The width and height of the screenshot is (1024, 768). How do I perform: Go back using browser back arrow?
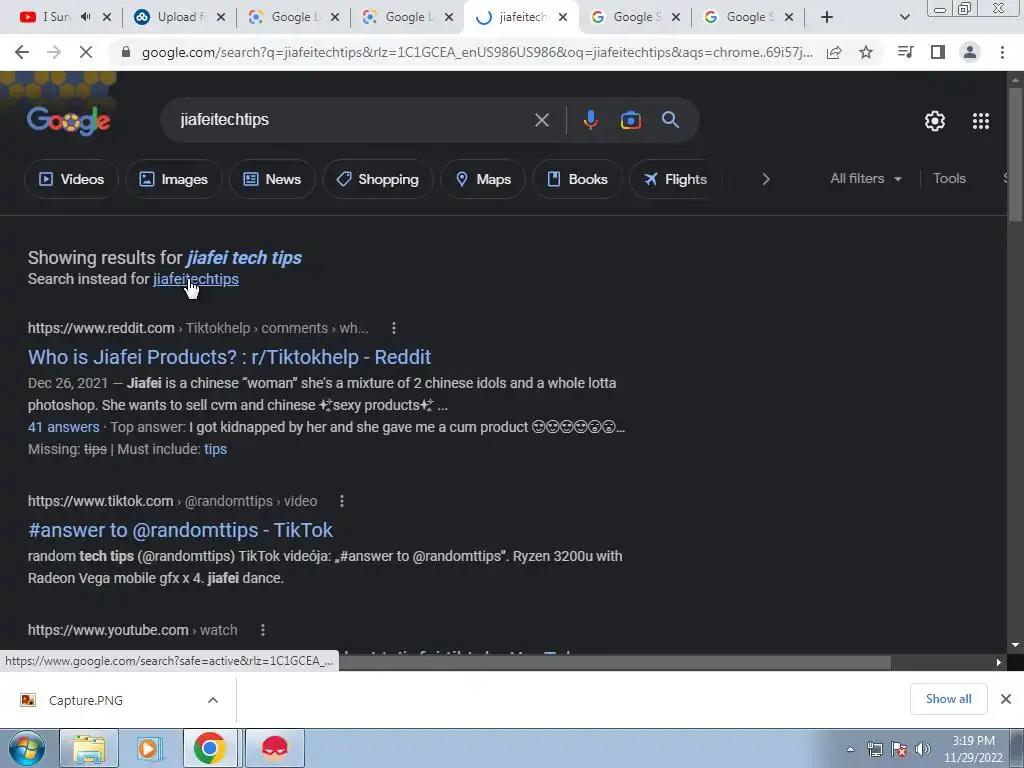click(x=22, y=52)
